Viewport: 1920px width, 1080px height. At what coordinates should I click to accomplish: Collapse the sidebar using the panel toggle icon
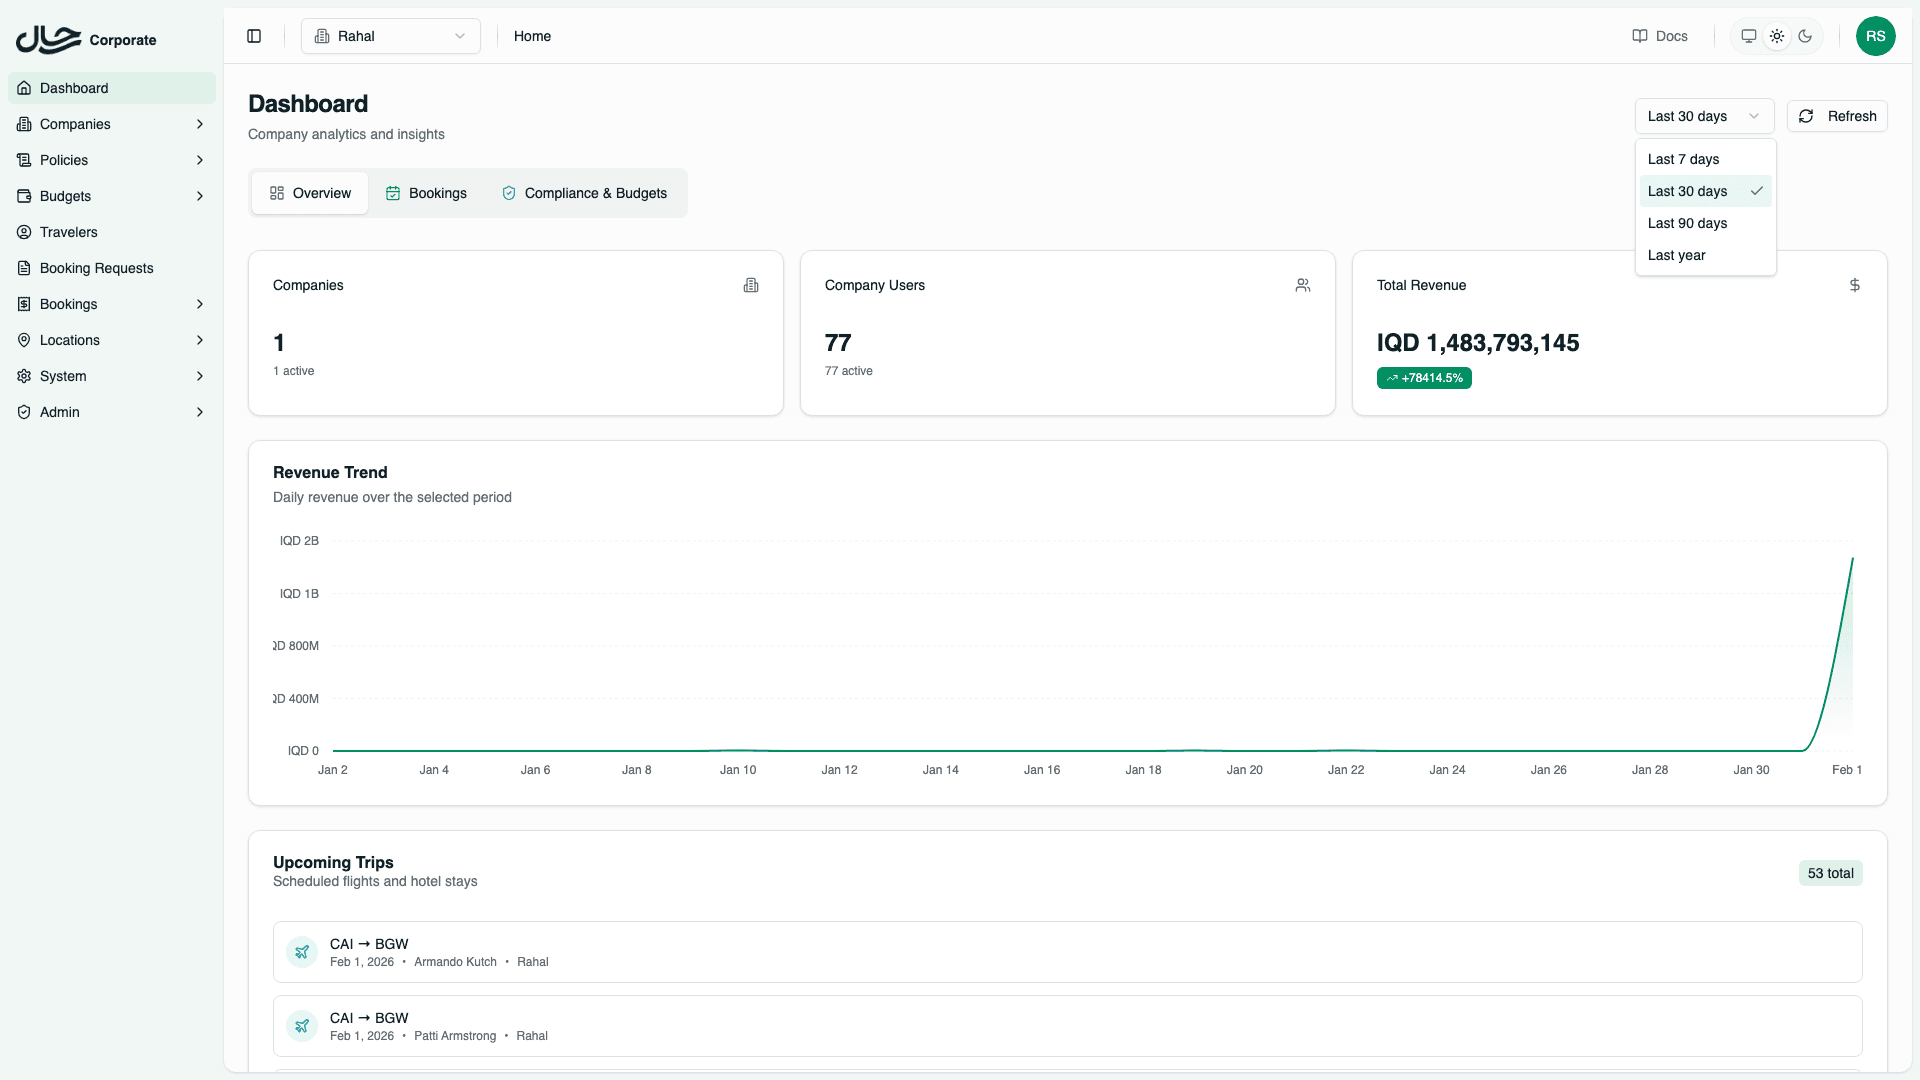pyautogui.click(x=253, y=36)
